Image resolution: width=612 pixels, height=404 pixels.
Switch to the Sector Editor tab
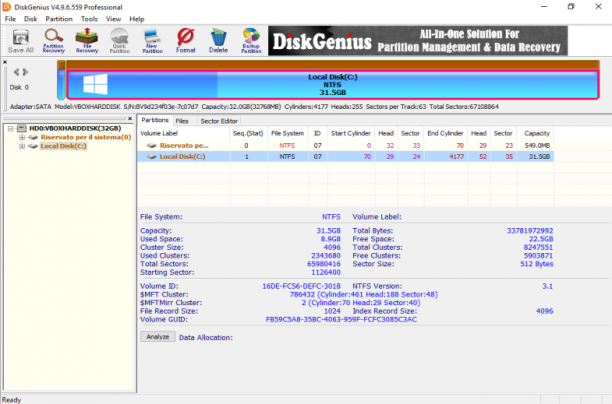click(x=219, y=121)
